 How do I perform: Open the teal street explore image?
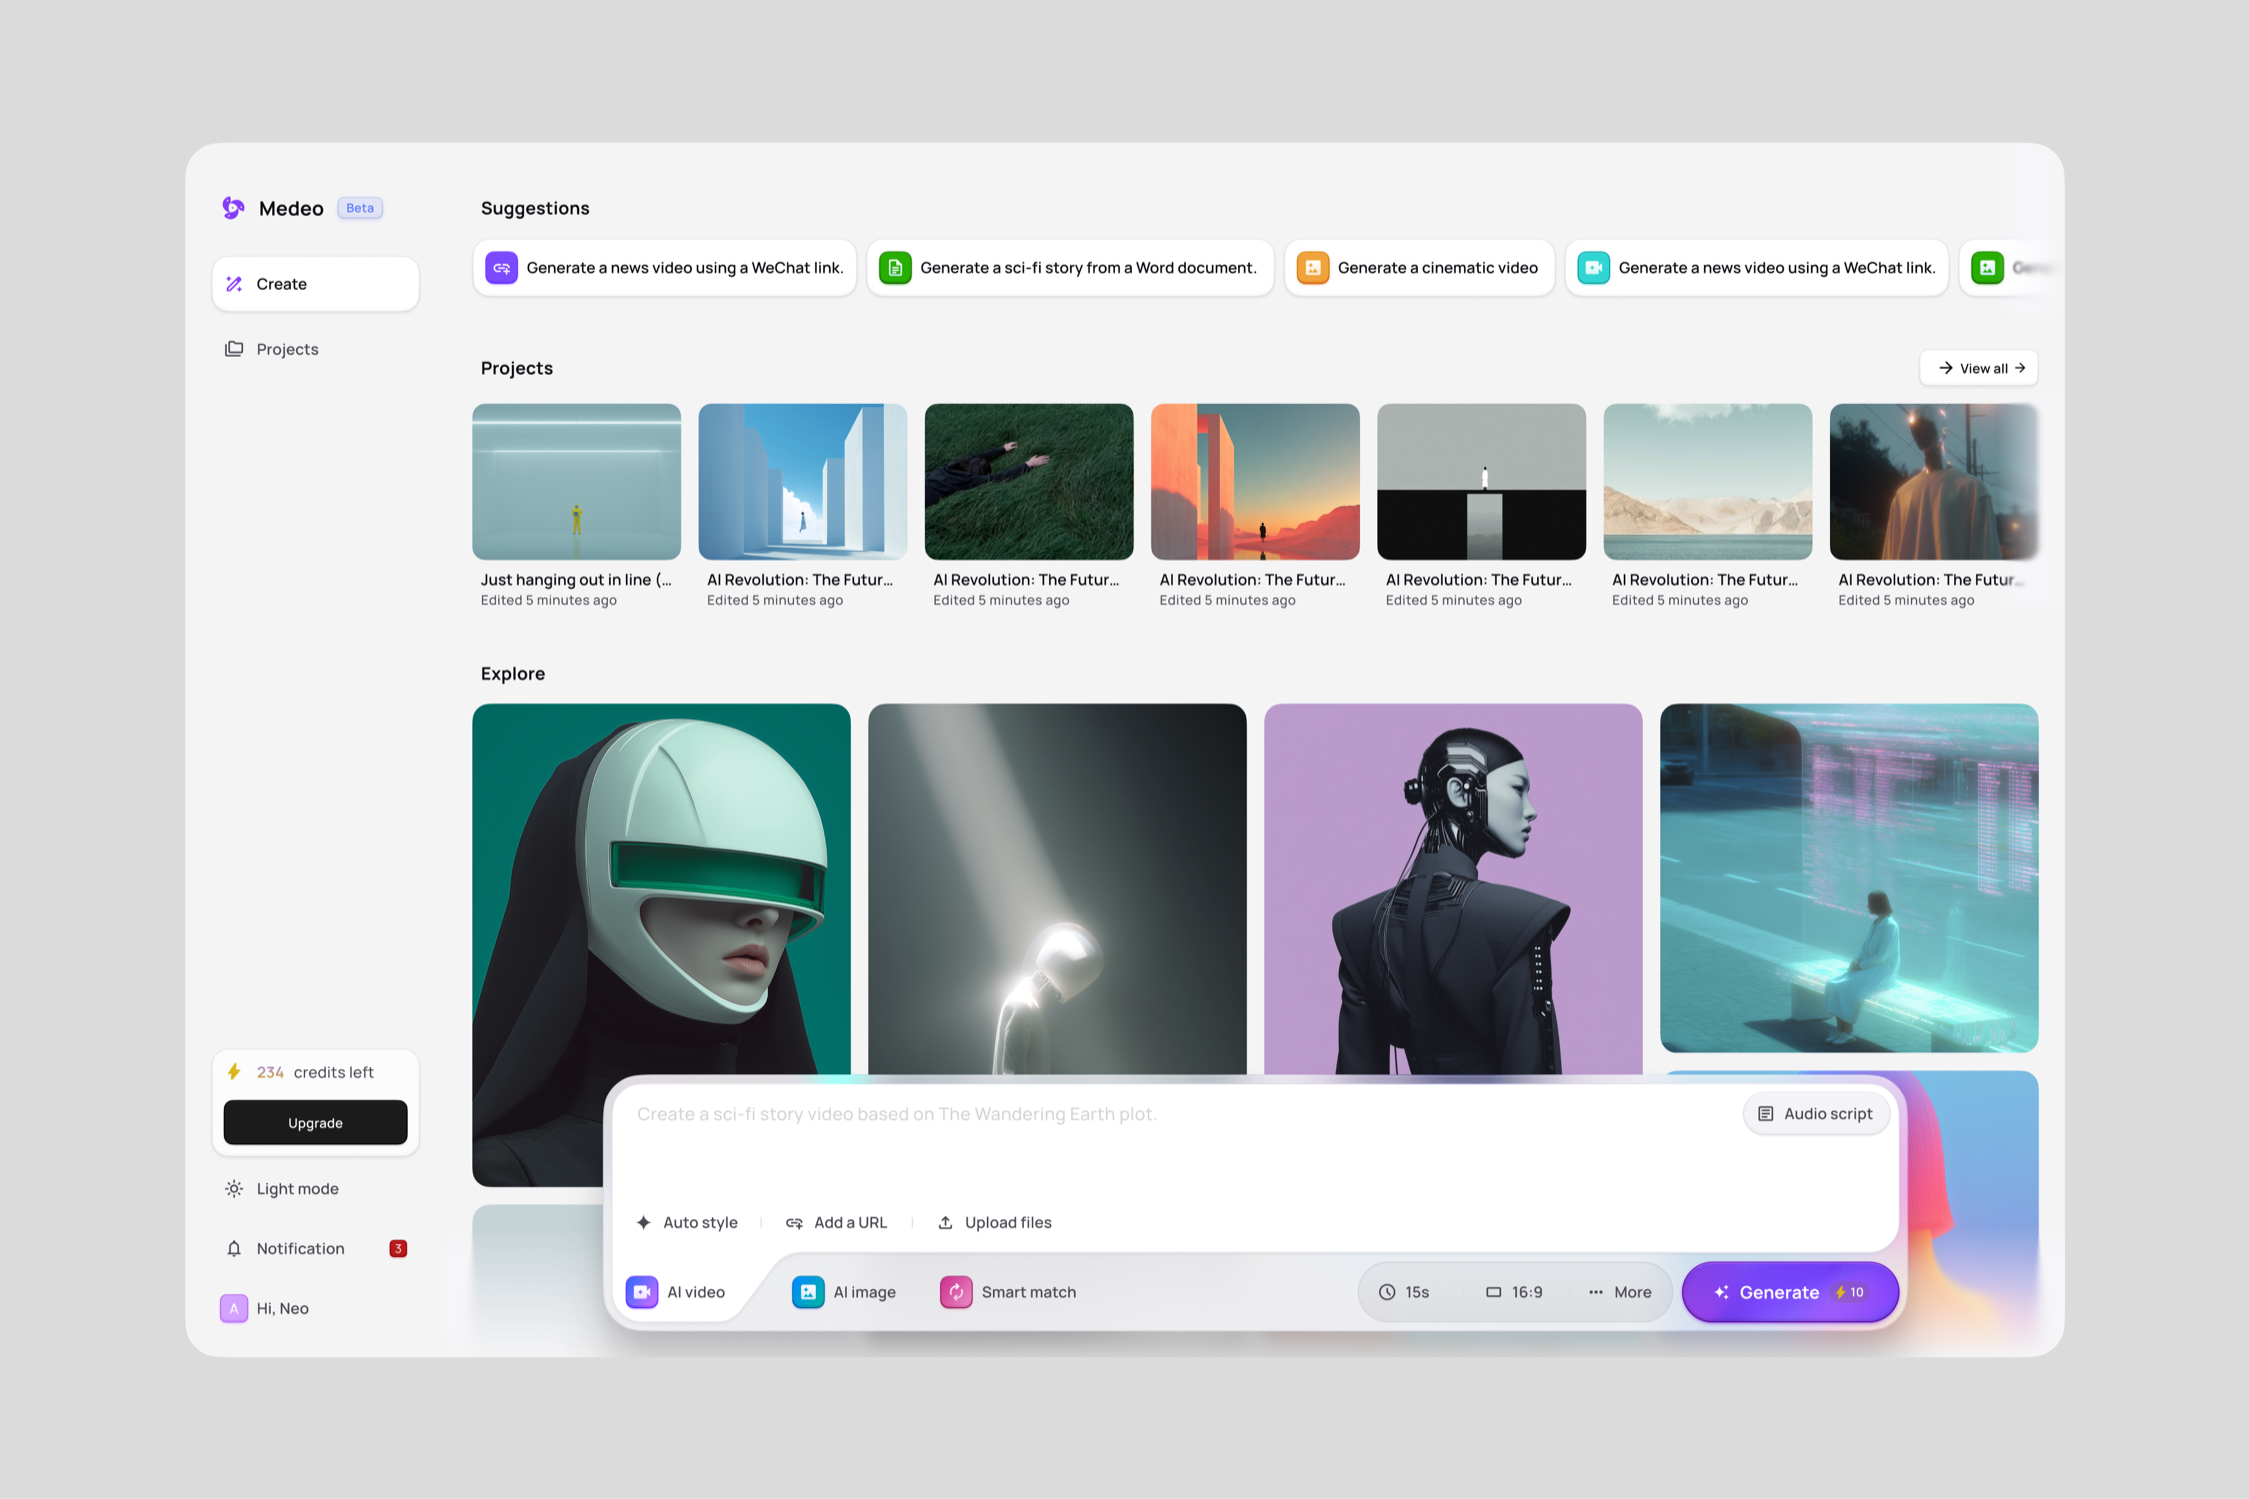[x=1849, y=878]
